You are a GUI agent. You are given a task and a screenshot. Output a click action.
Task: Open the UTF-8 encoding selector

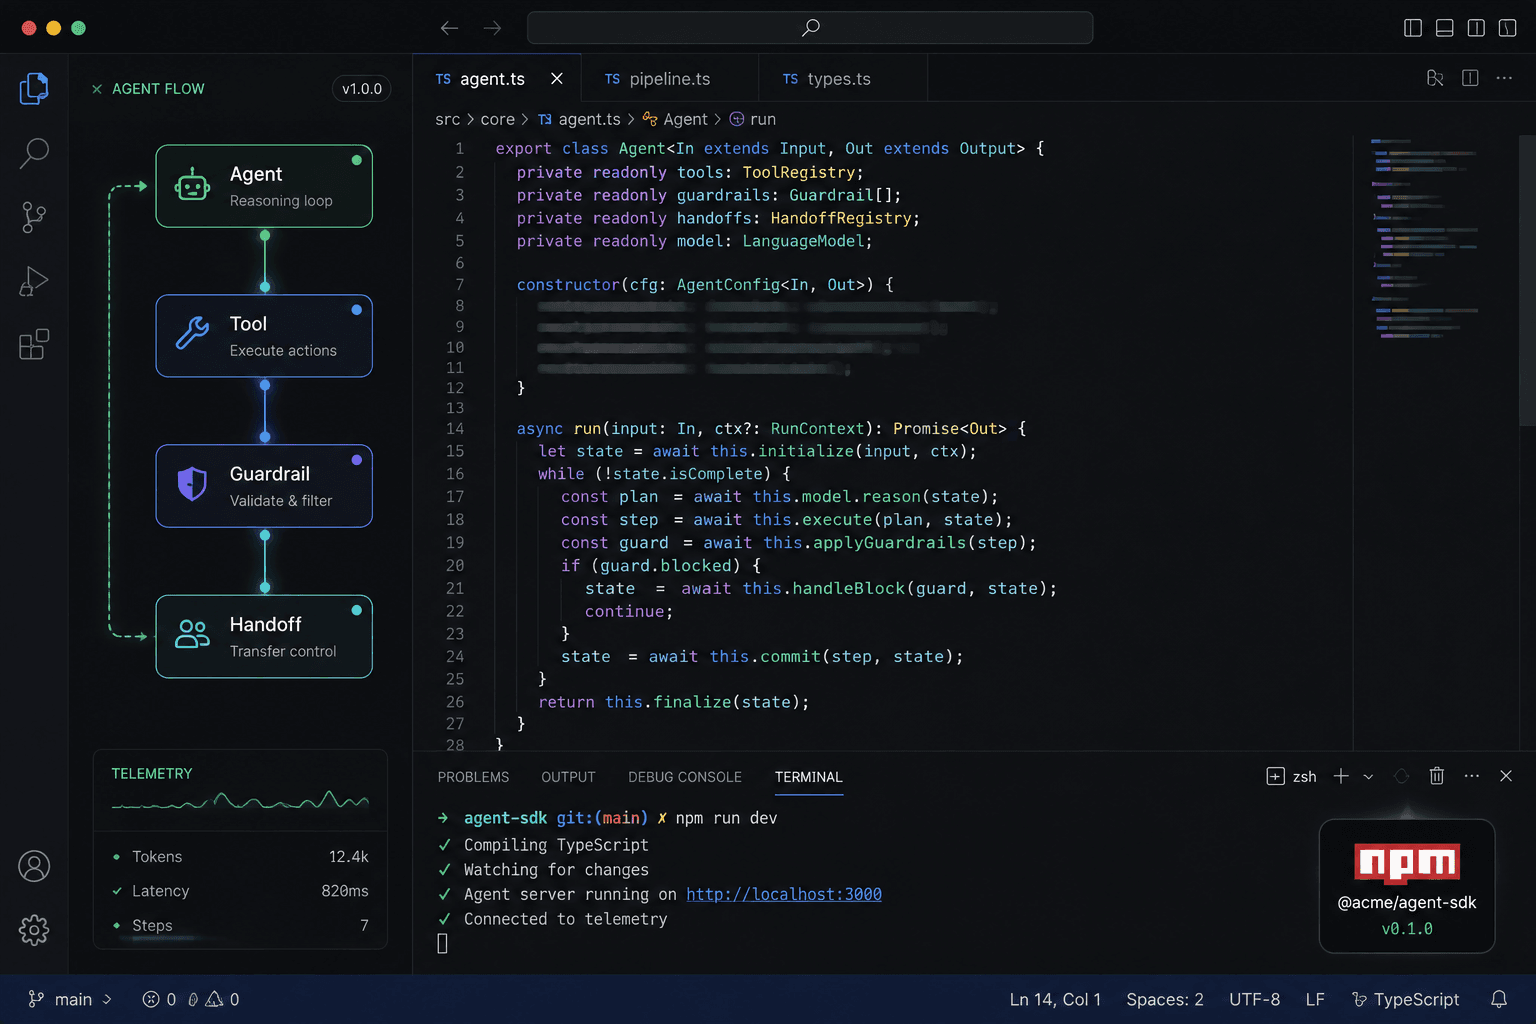pos(1255,1000)
